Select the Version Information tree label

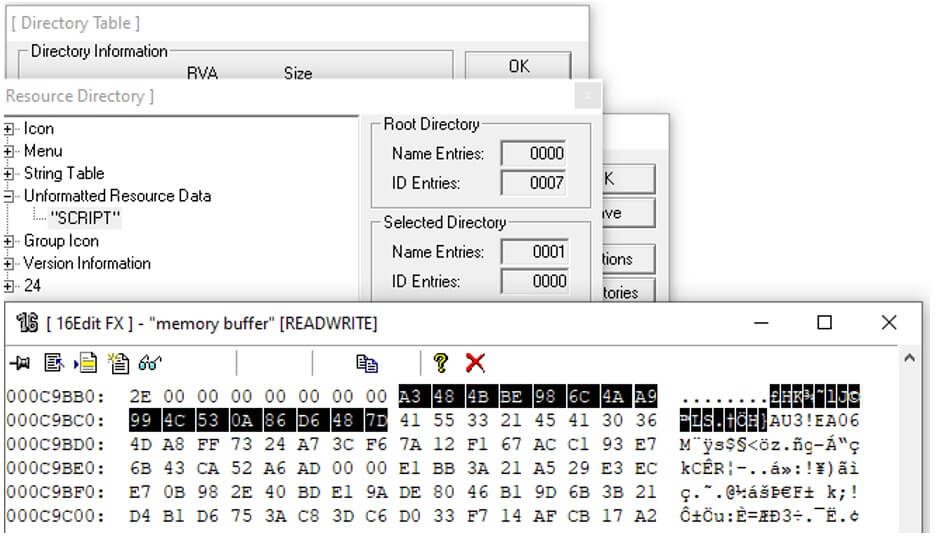(x=87, y=263)
